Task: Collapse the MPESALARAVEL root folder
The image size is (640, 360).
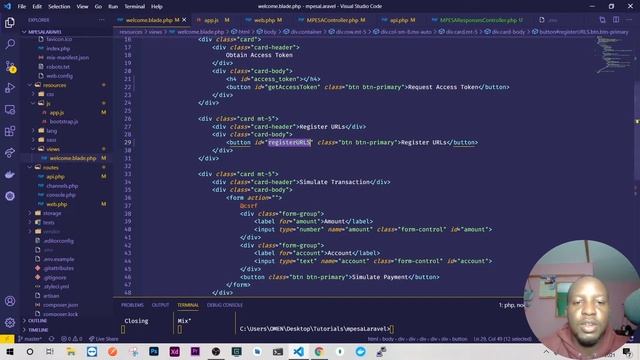Action: pos(43,32)
